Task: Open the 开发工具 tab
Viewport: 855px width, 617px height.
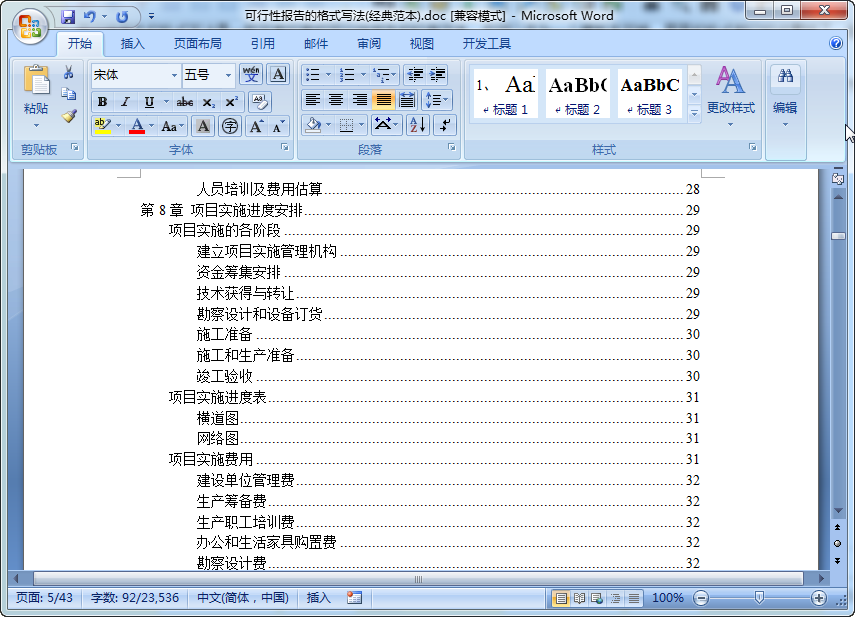Action: pyautogui.click(x=486, y=44)
